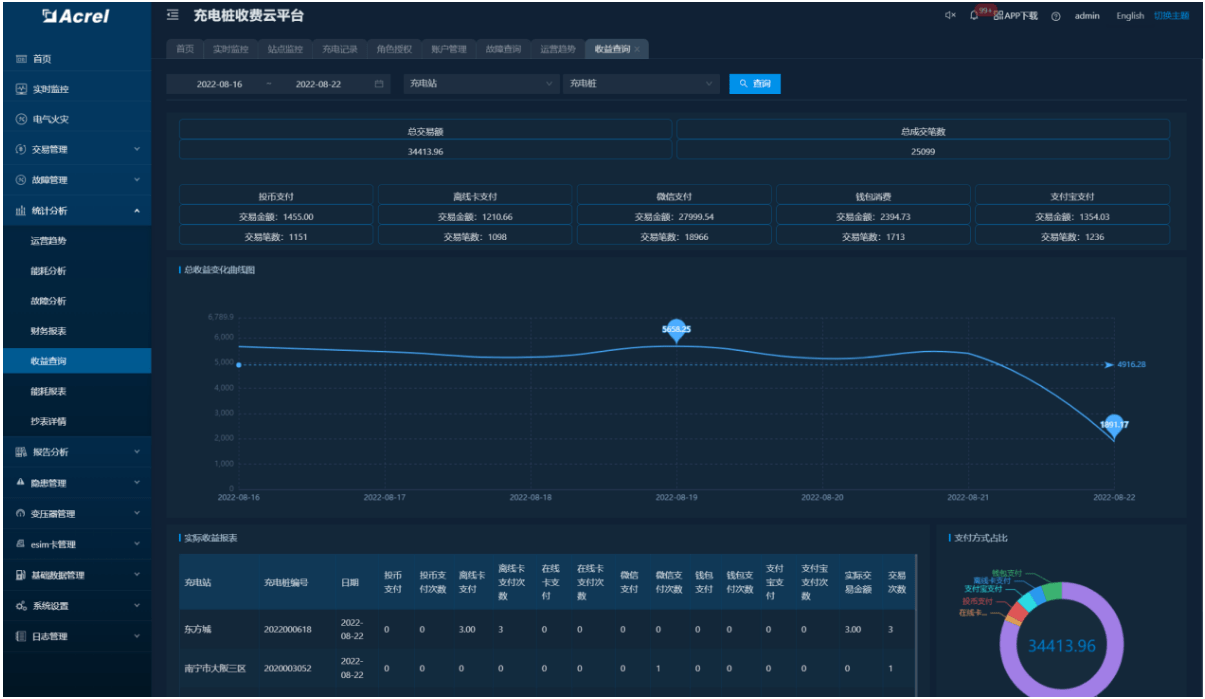
Task: Switch language to English
Action: [x=1130, y=16]
